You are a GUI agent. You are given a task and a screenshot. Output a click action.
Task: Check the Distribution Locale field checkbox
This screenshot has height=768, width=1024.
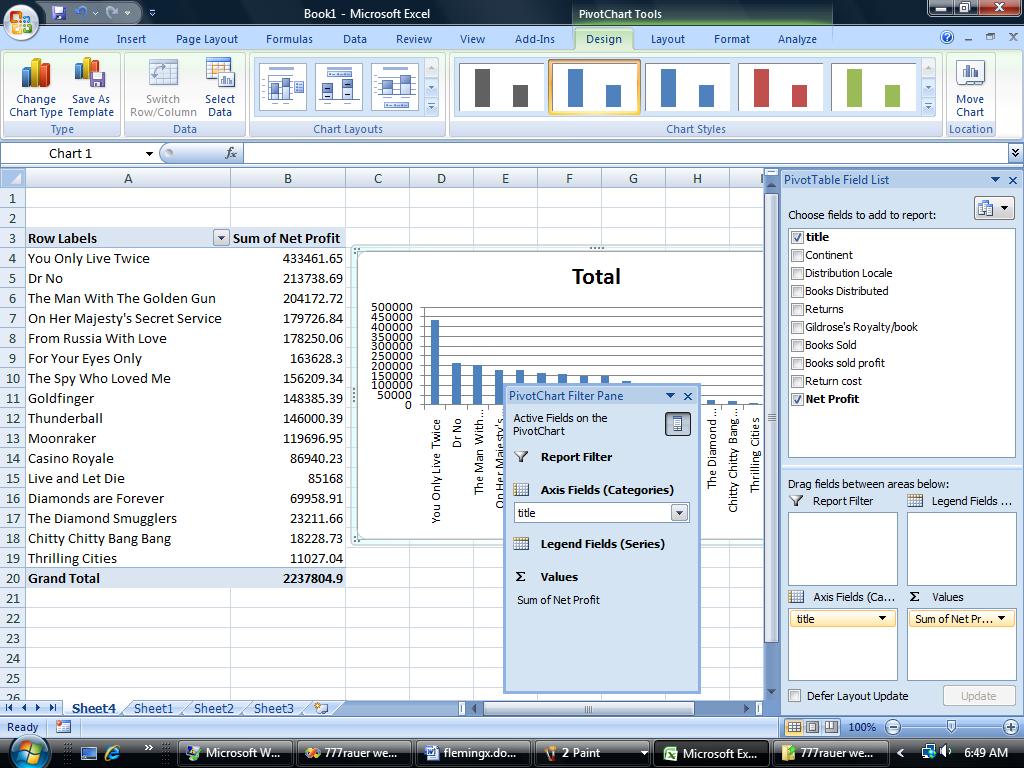click(x=797, y=273)
